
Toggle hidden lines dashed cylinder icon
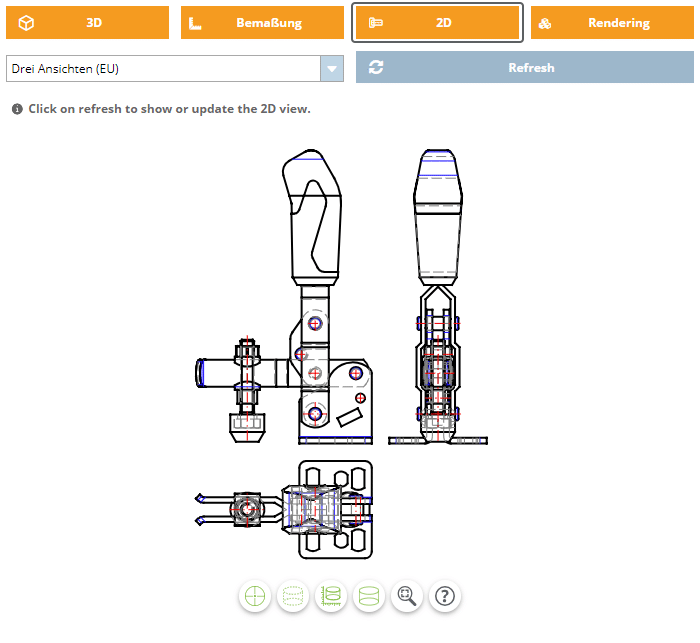(x=293, y=596)
